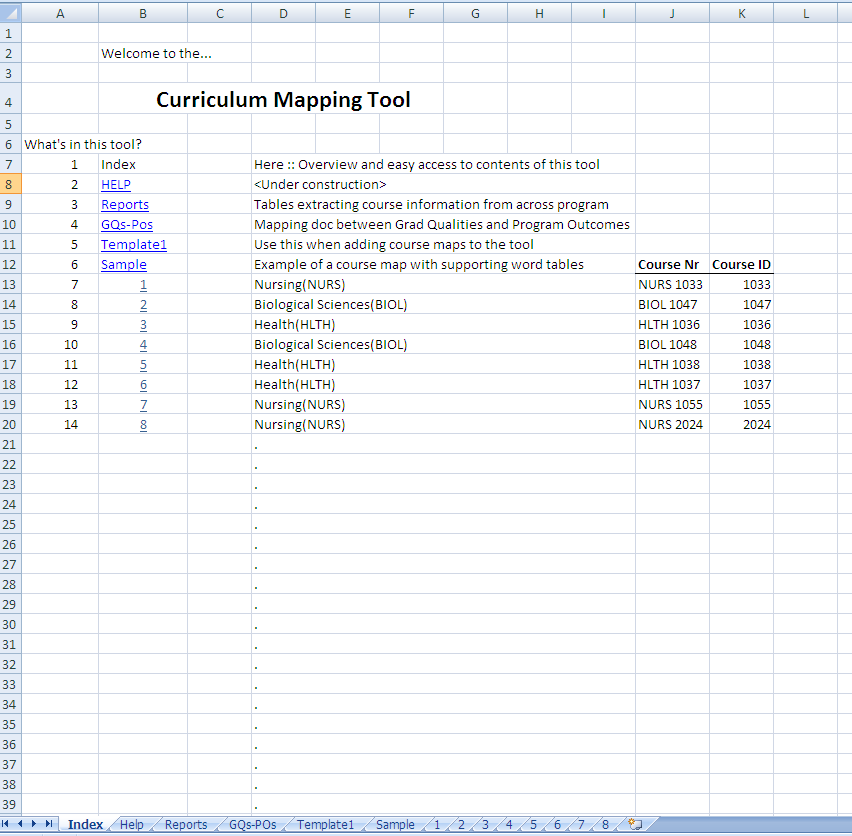Switch to the Reports sheet tab
Image resolution: width=852 pixels, height=836 pixels.
pos(186,825)
